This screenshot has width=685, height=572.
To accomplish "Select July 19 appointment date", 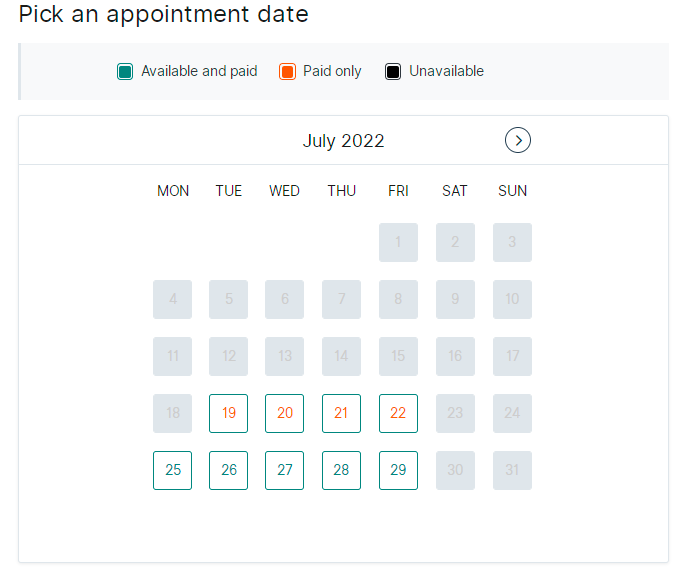I will click(x=228, y=413).
